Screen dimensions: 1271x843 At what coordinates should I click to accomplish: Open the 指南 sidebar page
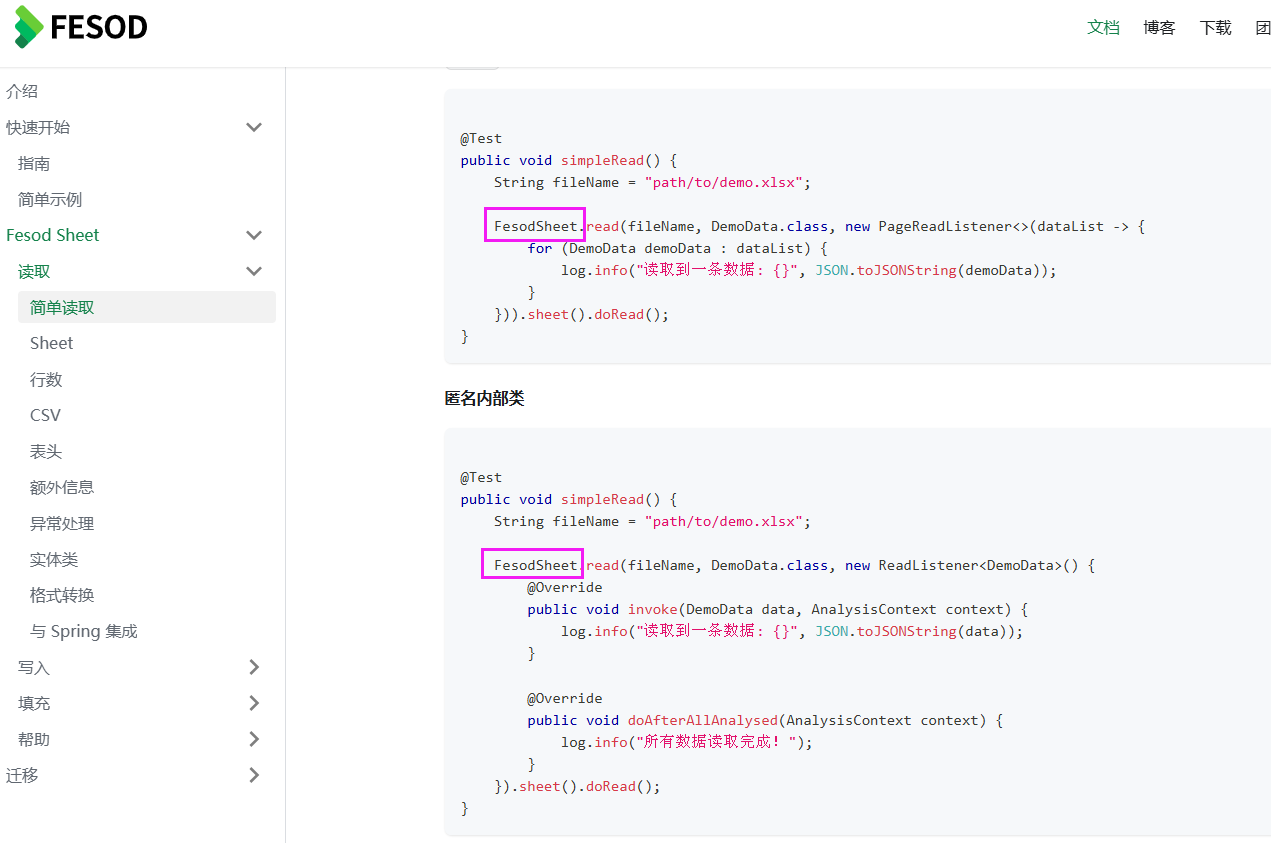coord(34,163)
